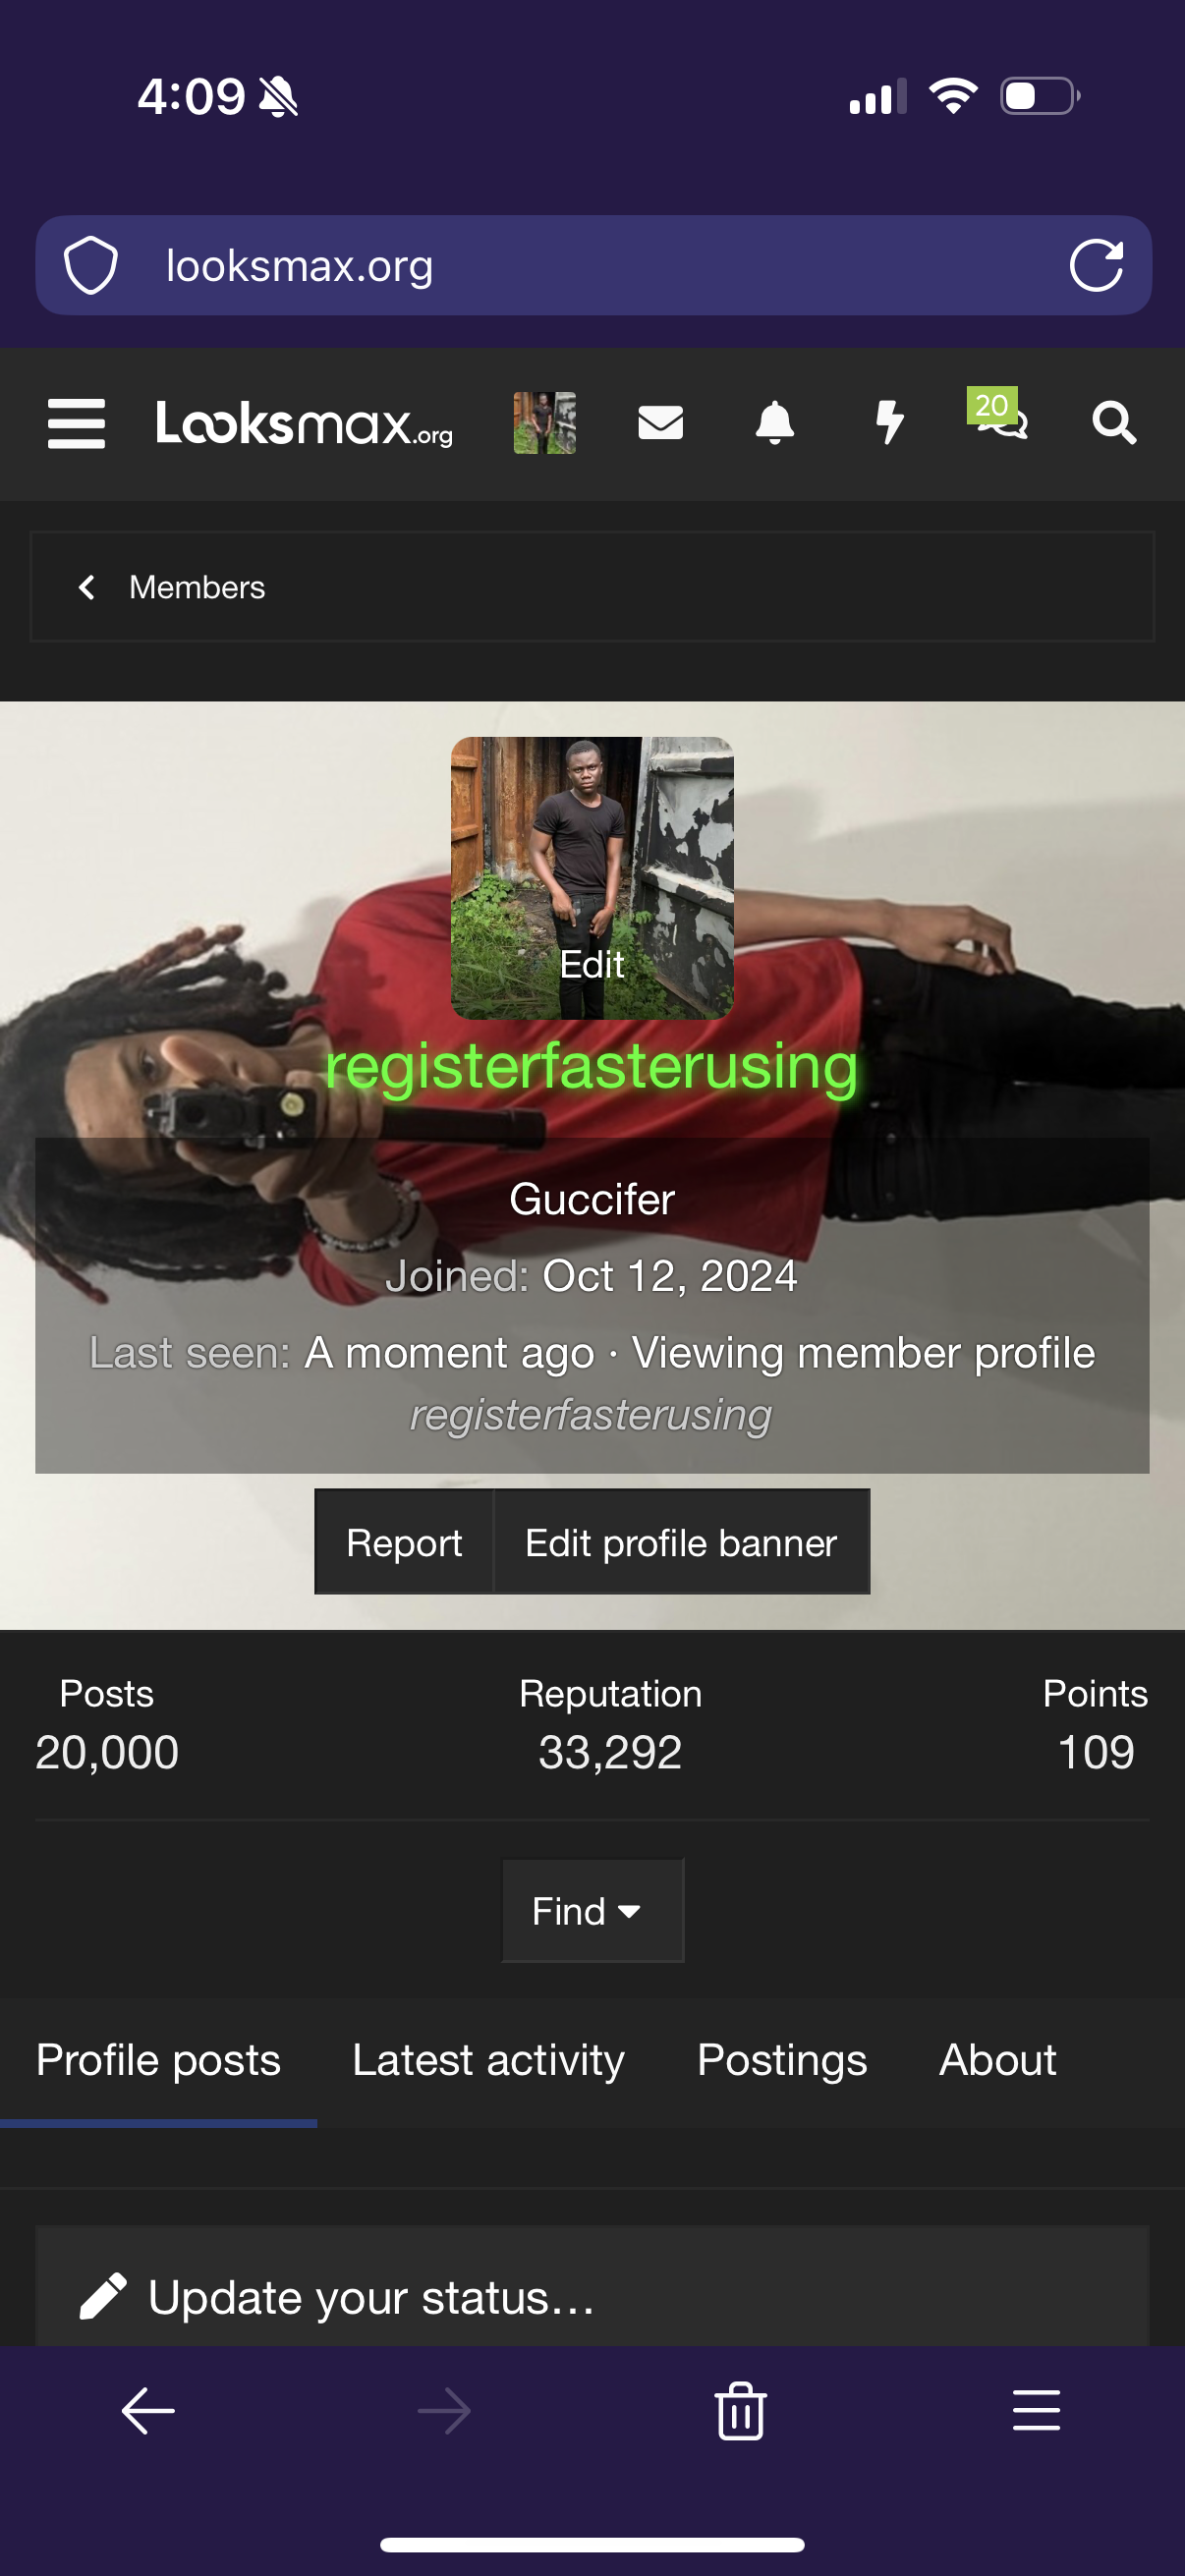1185x2576 pixels.
Task: Open the alerts bell icon
Action: (x=774, y=423)
